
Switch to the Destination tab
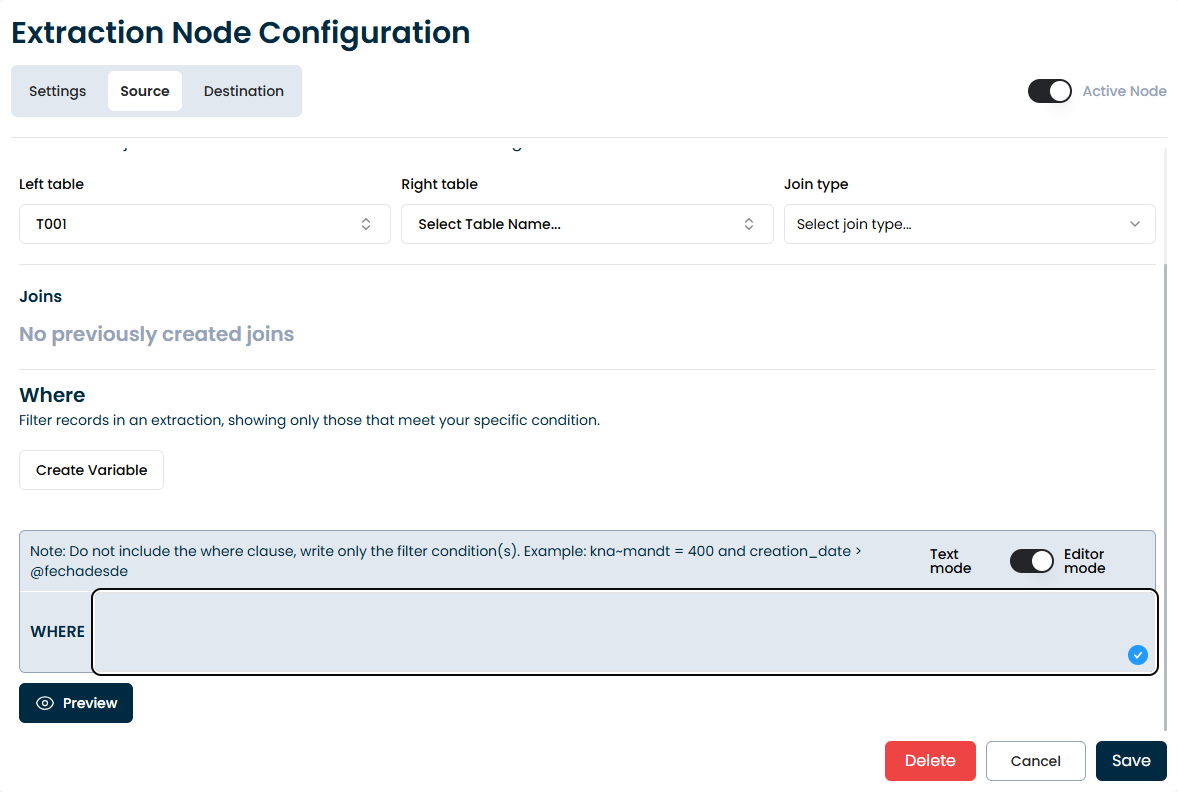click(x=244, y=91)
